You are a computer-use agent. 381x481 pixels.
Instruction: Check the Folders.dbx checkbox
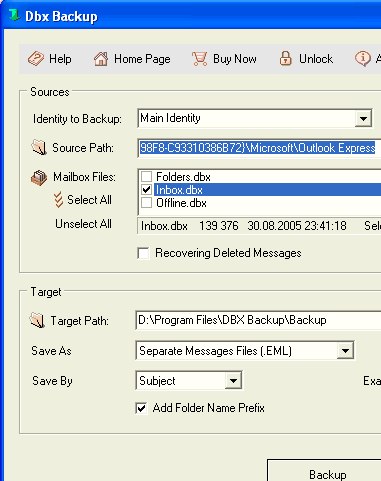coord(146,176)
